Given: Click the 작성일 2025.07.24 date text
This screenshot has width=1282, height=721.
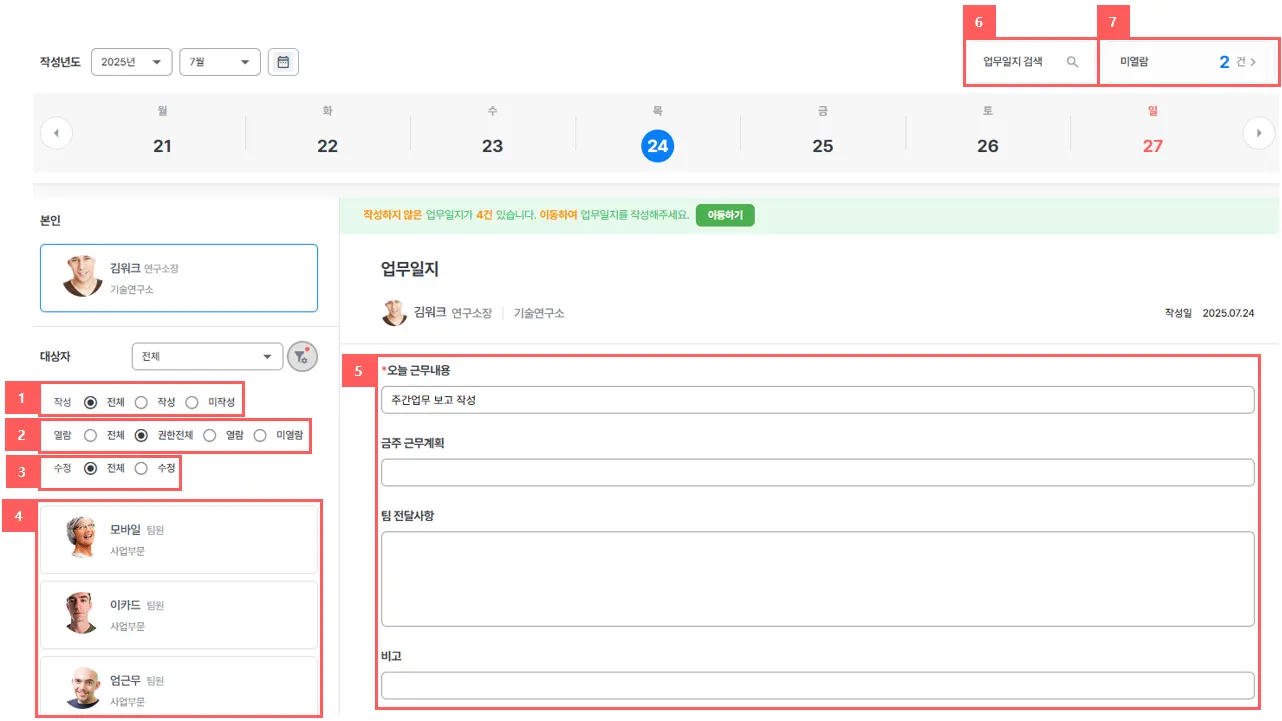Looking at the screenshot, I should tap(1209, 313).
